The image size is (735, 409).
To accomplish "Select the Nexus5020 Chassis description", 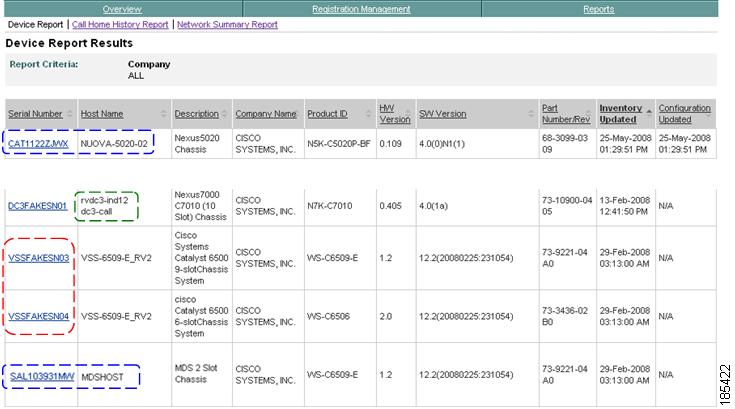I will 197,144.
